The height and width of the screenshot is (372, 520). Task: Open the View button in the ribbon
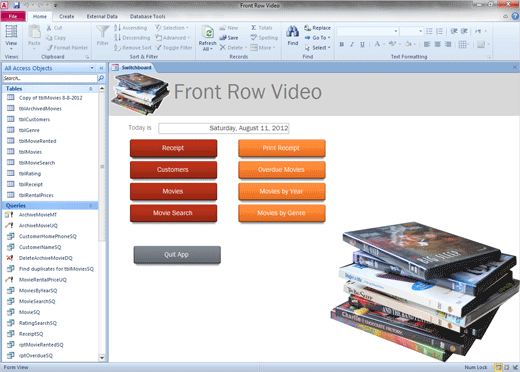tap(11, 37)
